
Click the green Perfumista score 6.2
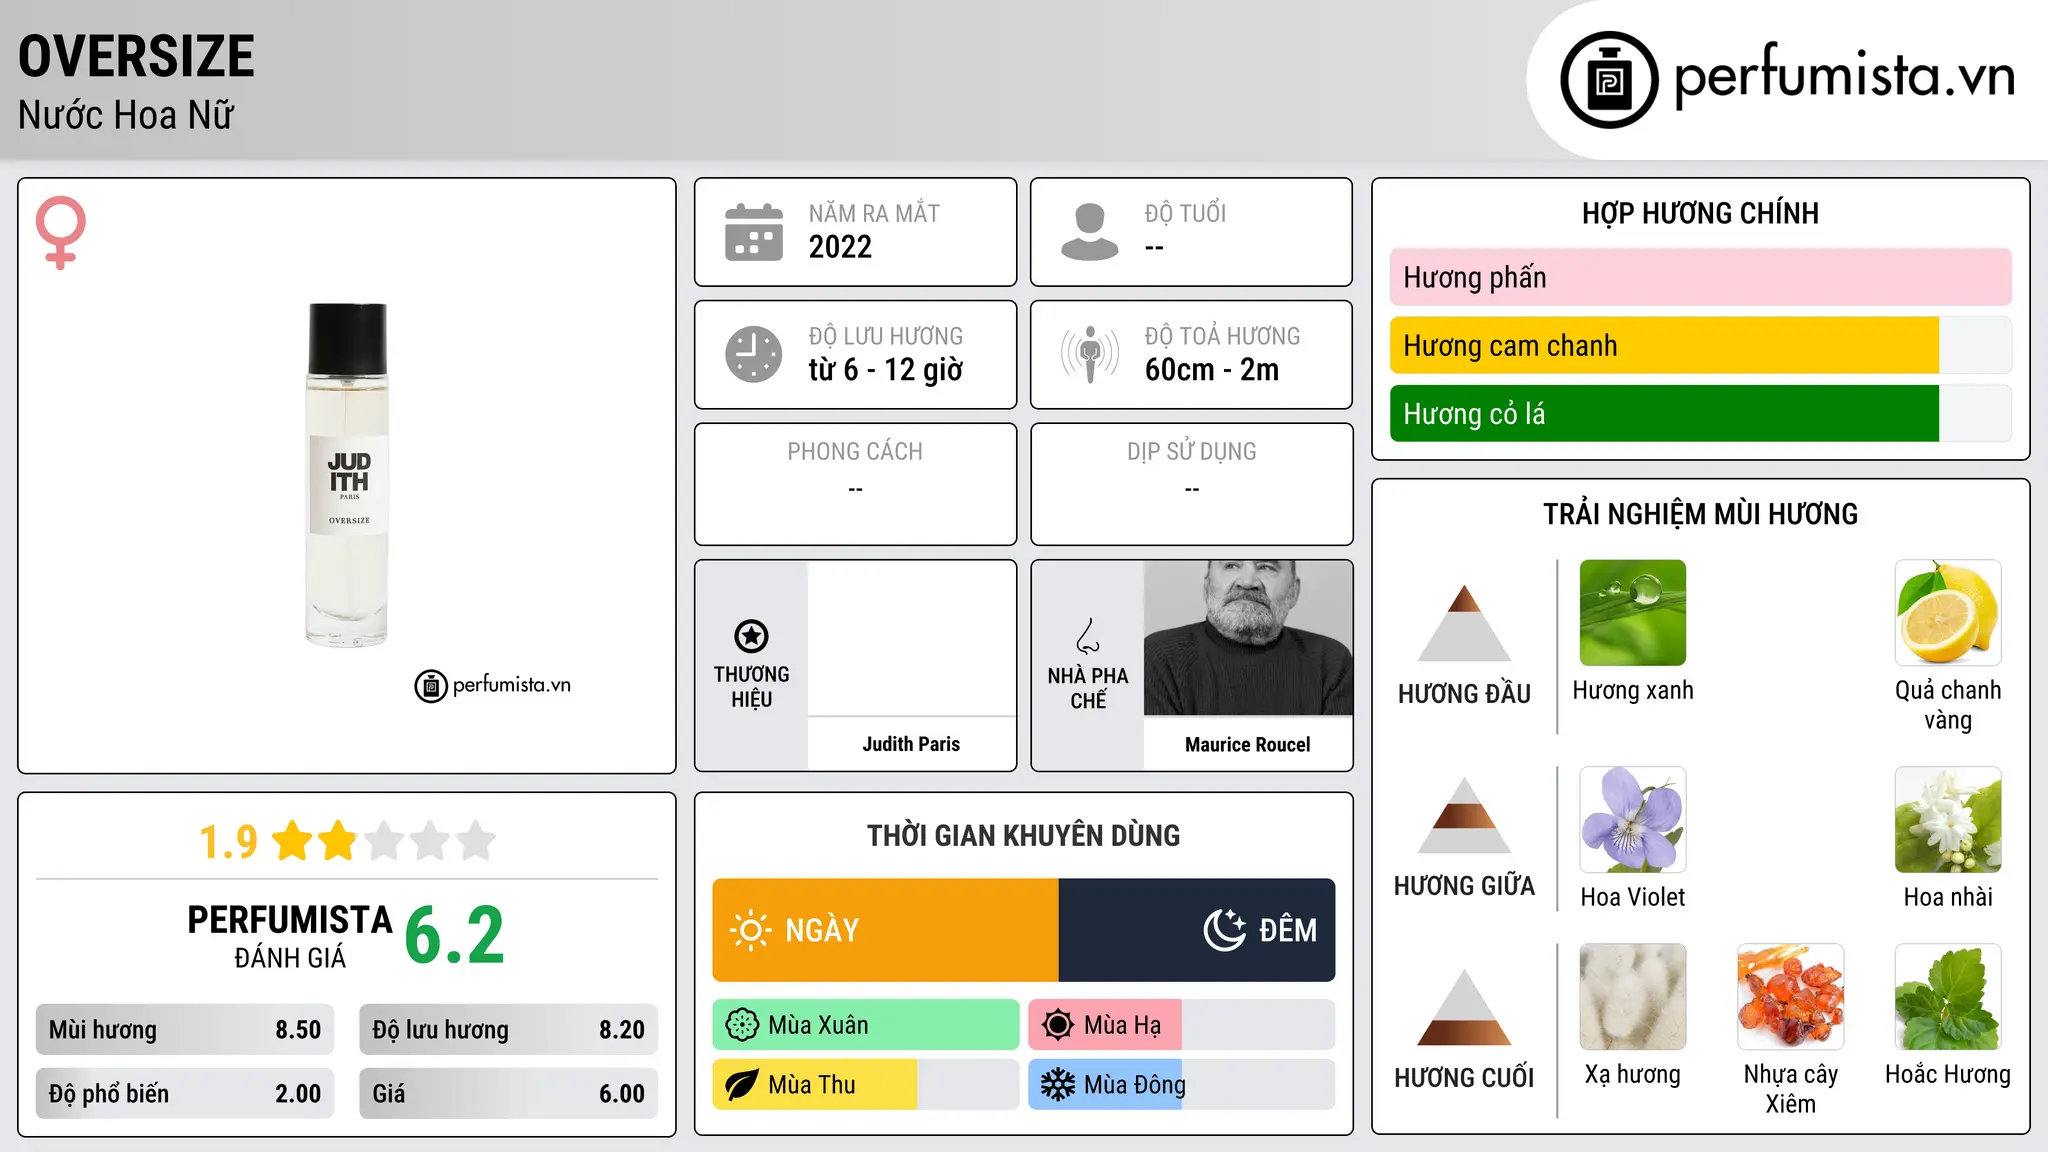pos(455,935)
